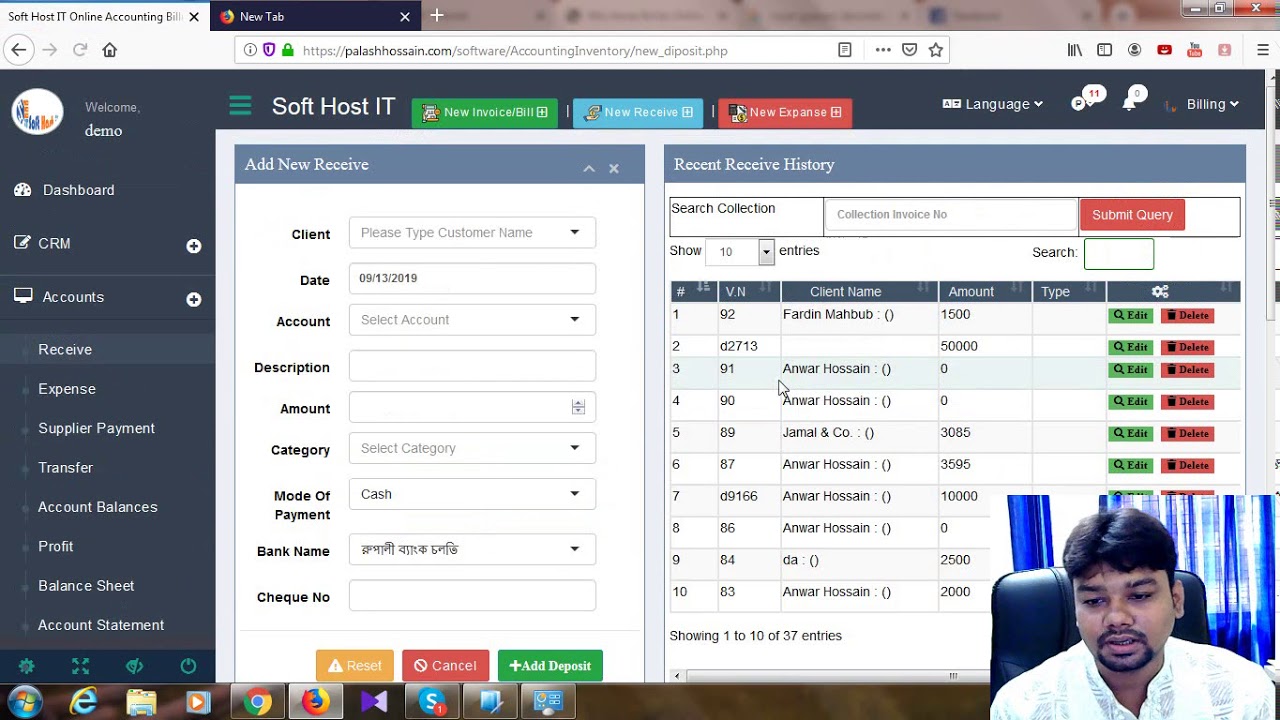Open Transfer in sidebar menu
The width and height of the screenshot is (1280, 720).
point(65,468)
